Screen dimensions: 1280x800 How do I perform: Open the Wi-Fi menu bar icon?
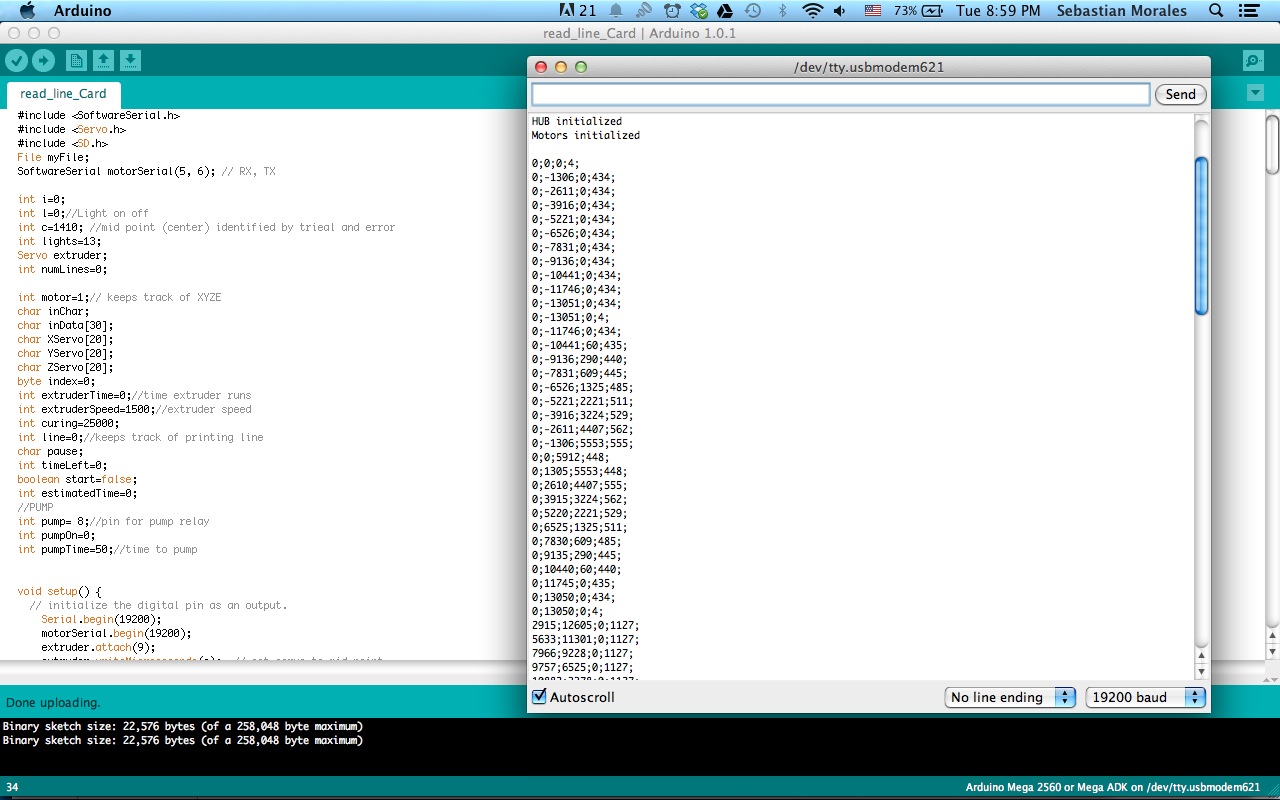click(x=811, y=11)
